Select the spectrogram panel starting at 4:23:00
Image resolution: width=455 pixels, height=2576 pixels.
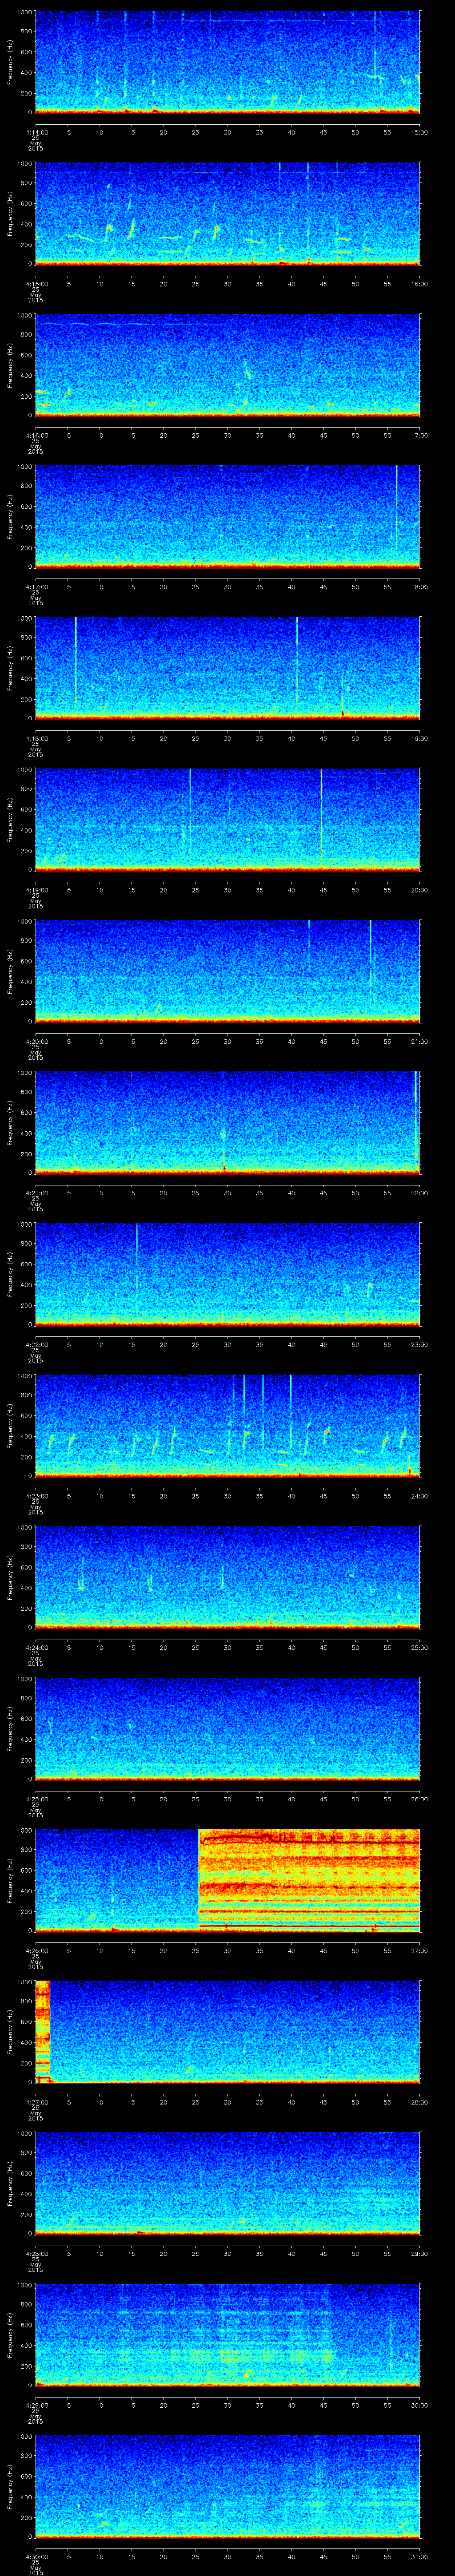[x=227, y=1426]
